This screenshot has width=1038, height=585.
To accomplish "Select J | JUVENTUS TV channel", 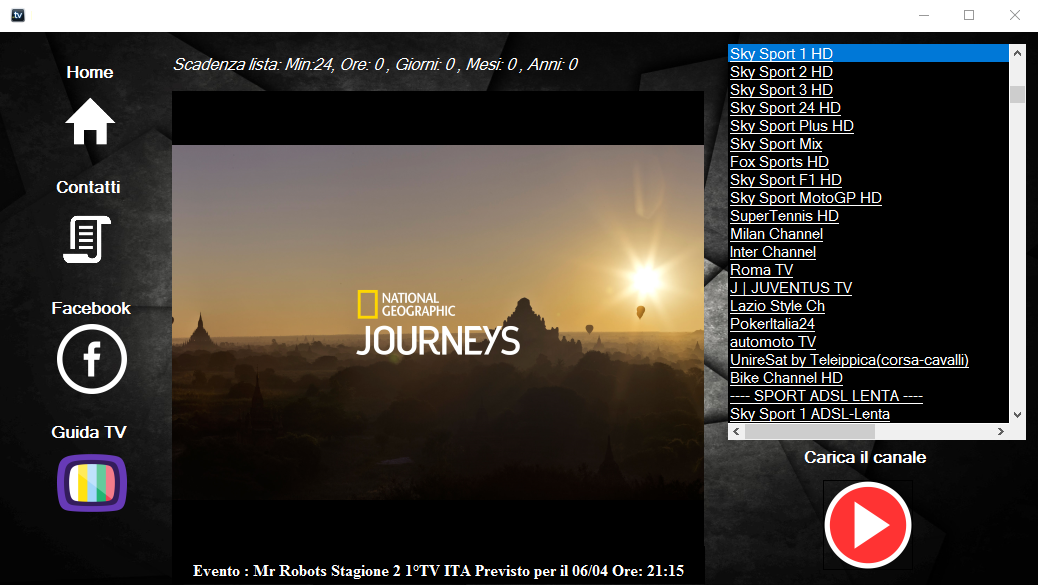I will (790, 287).
